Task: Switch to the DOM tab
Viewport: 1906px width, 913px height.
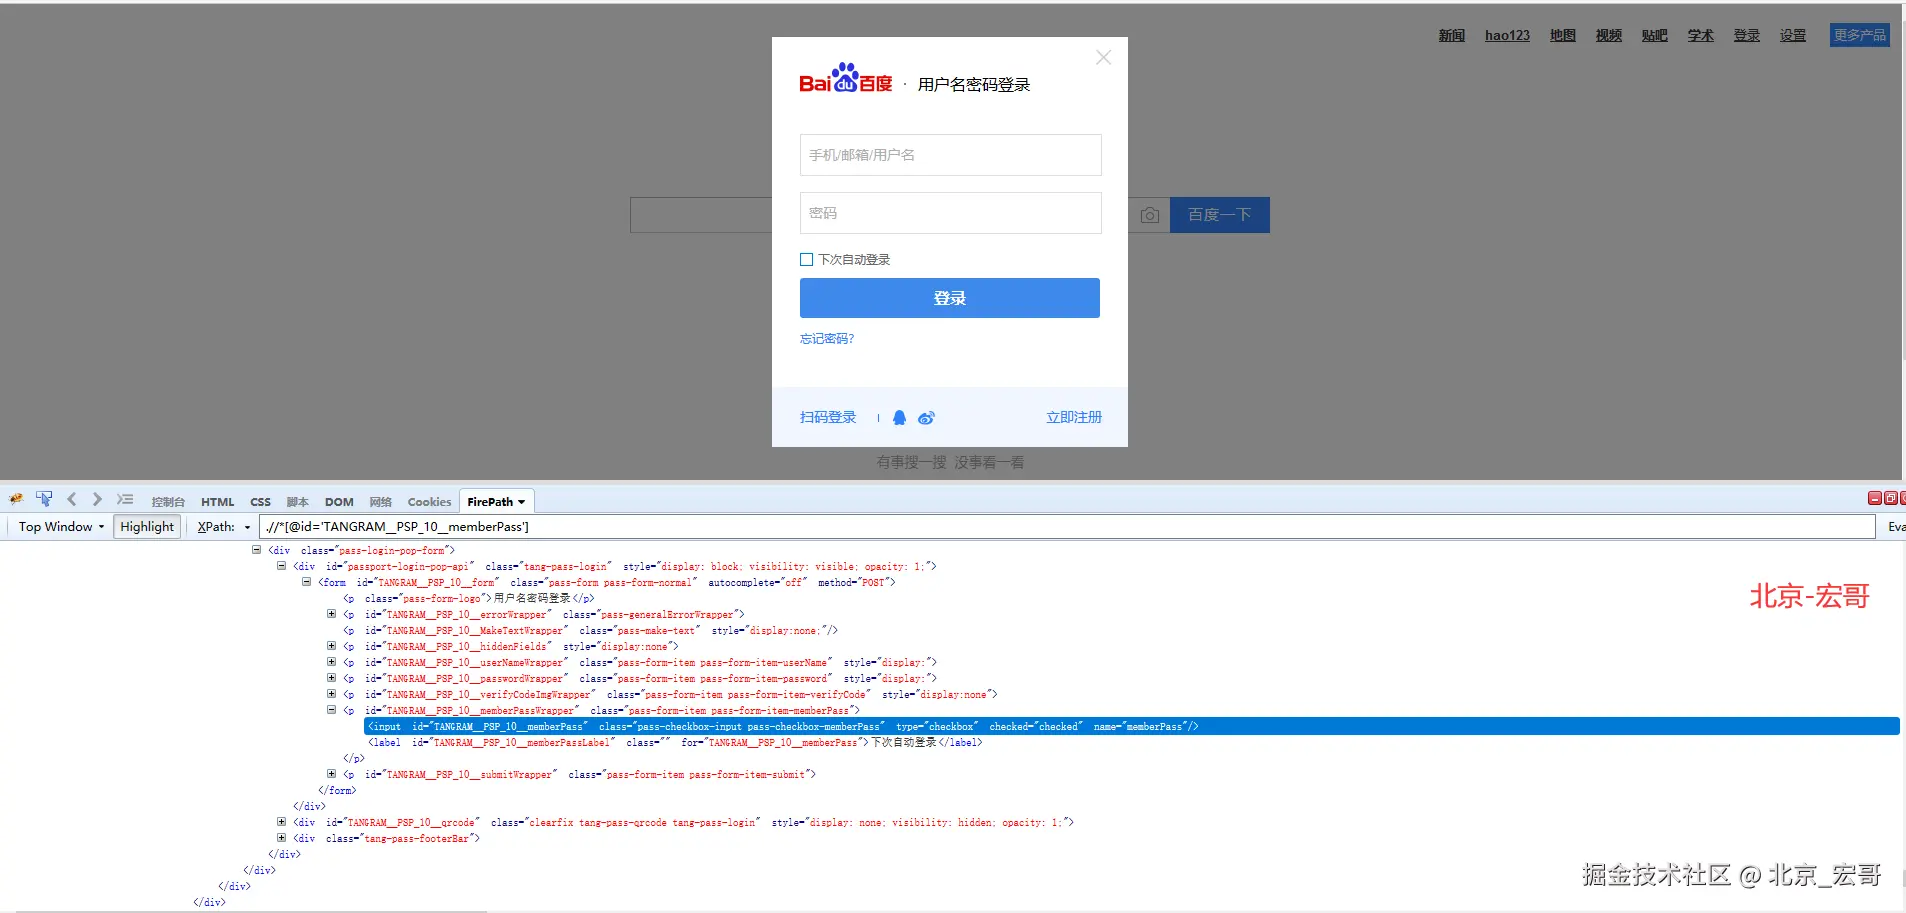Action: coord(339,502)
